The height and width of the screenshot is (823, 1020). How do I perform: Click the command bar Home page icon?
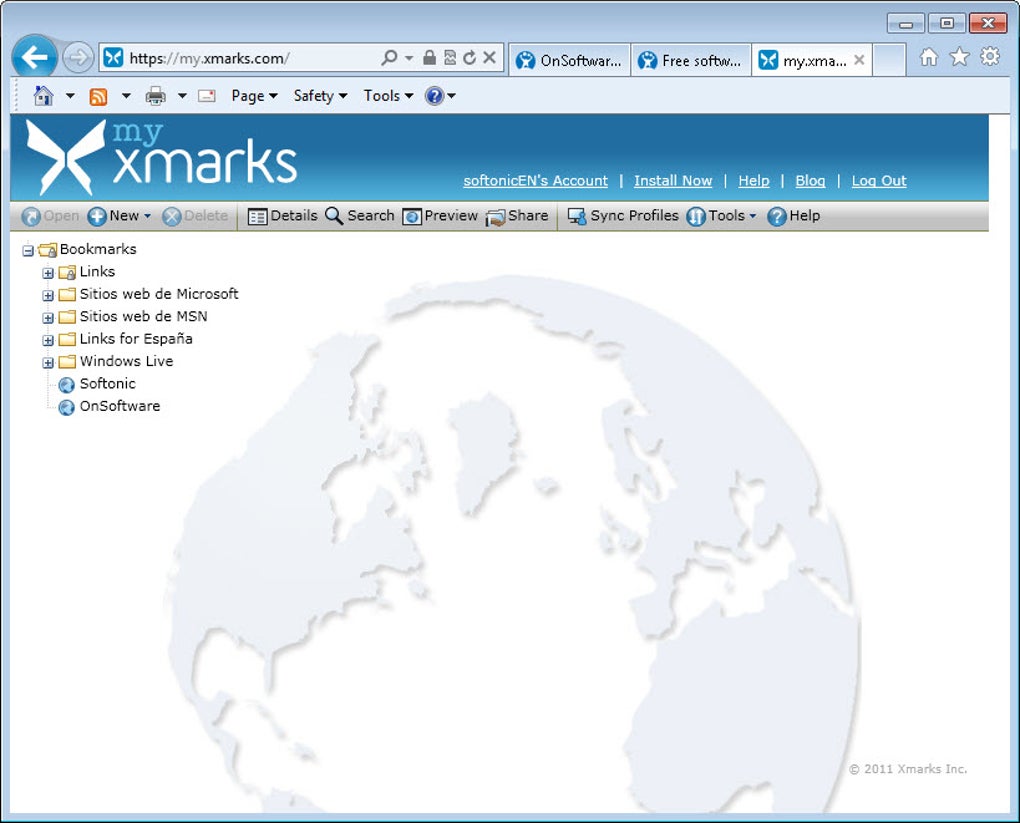[43, 96]
